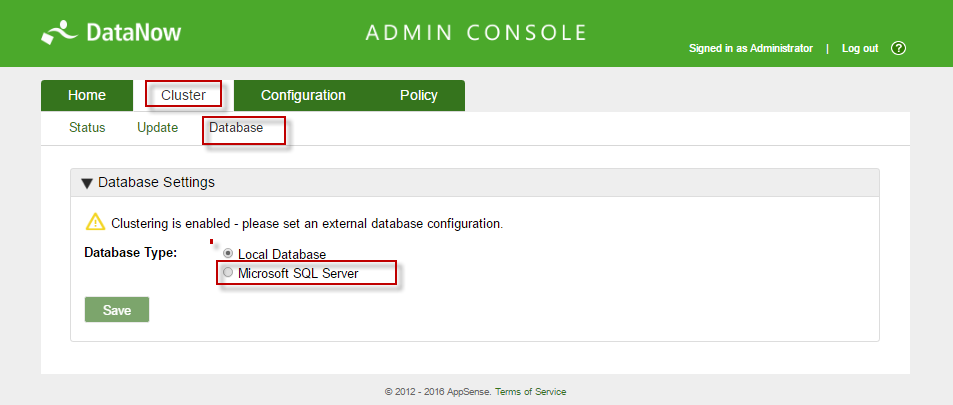
Task: Select the Local Database radio button
Action: 228,254
